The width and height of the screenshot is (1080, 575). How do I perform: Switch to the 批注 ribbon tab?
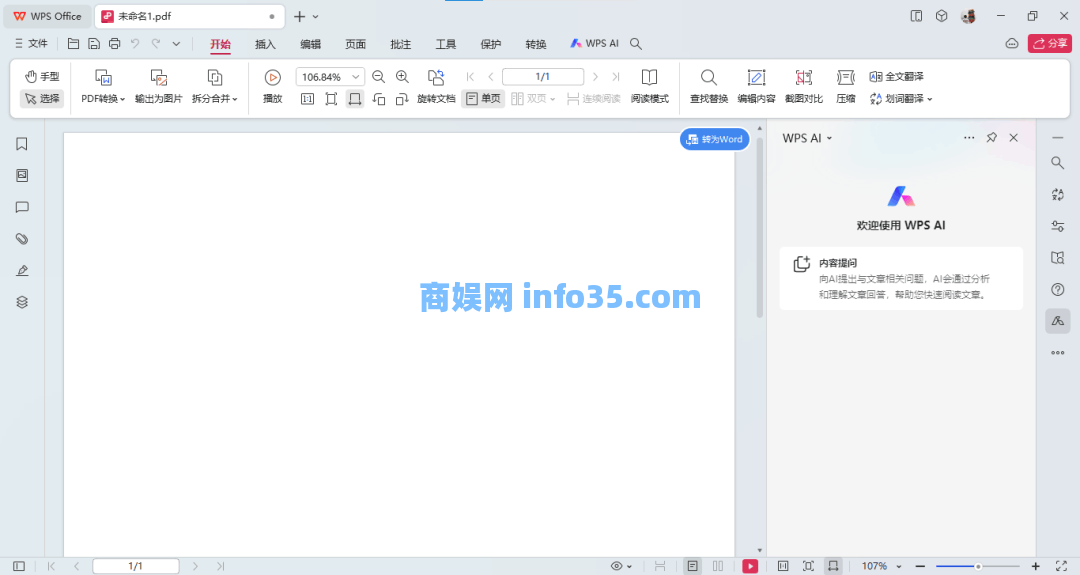400,44
